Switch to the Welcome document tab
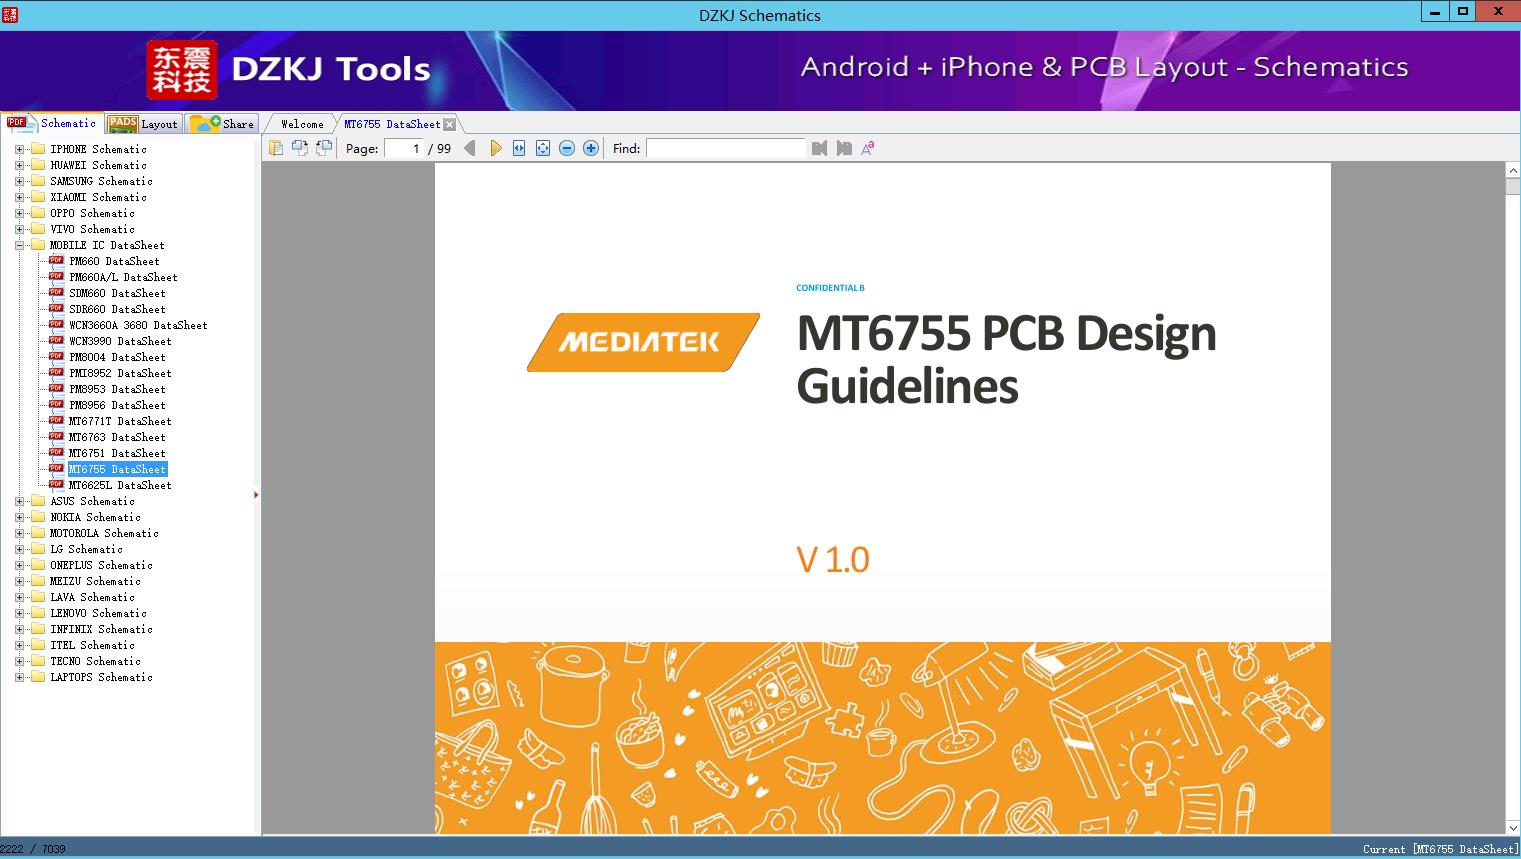1521x859 pixels. (x=302, y=124)
